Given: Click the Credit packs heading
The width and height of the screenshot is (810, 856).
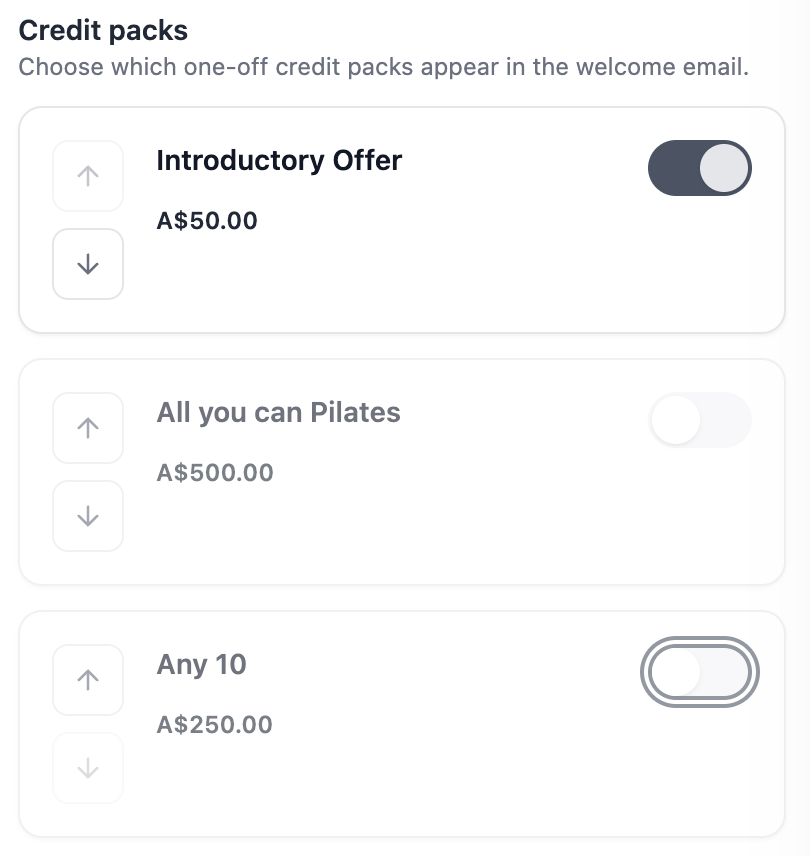Looking at the screenshot, I should point(103,30).
